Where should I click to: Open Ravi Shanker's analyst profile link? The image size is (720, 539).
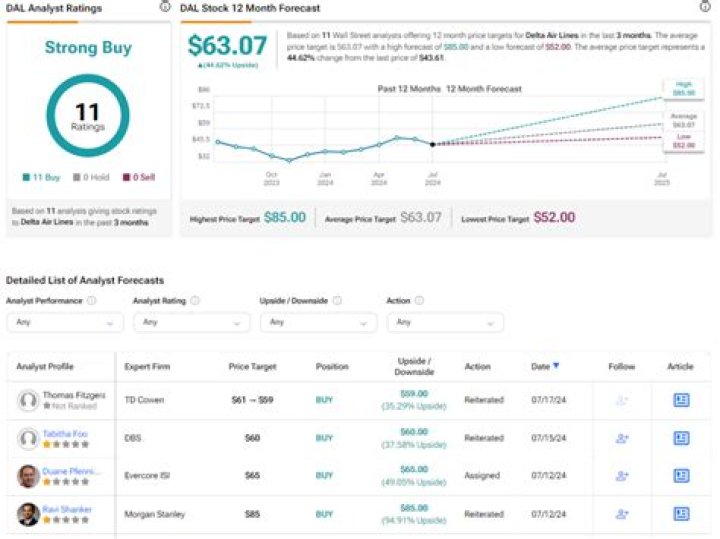(x=68, y=509)
